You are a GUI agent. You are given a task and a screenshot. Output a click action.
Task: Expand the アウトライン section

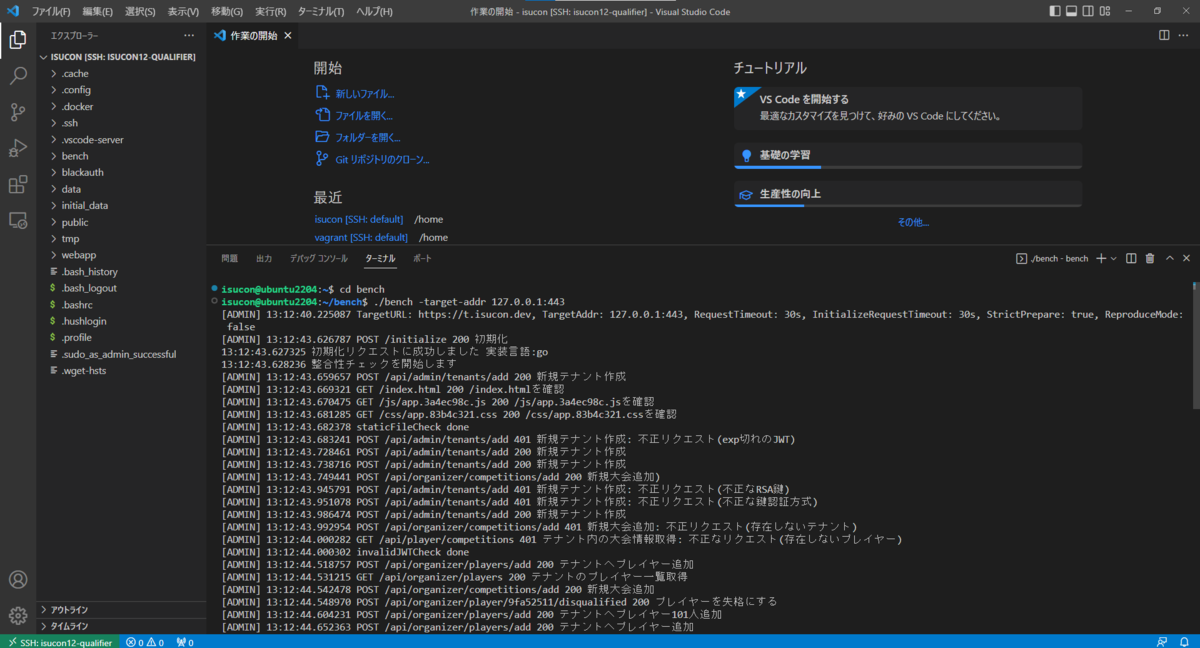click(x=121, y=610)
